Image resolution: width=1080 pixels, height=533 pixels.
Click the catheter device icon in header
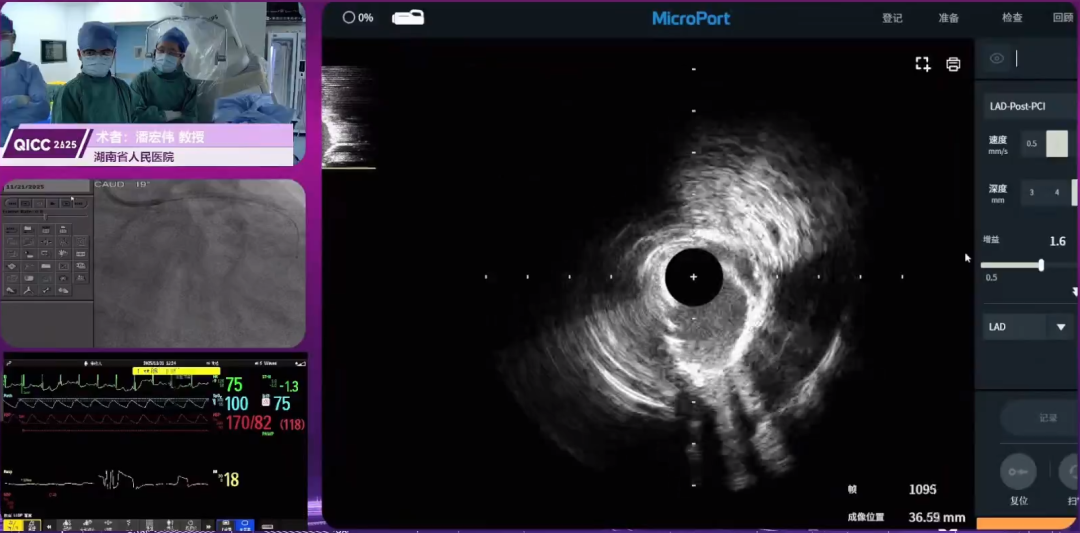pos(408,17)
